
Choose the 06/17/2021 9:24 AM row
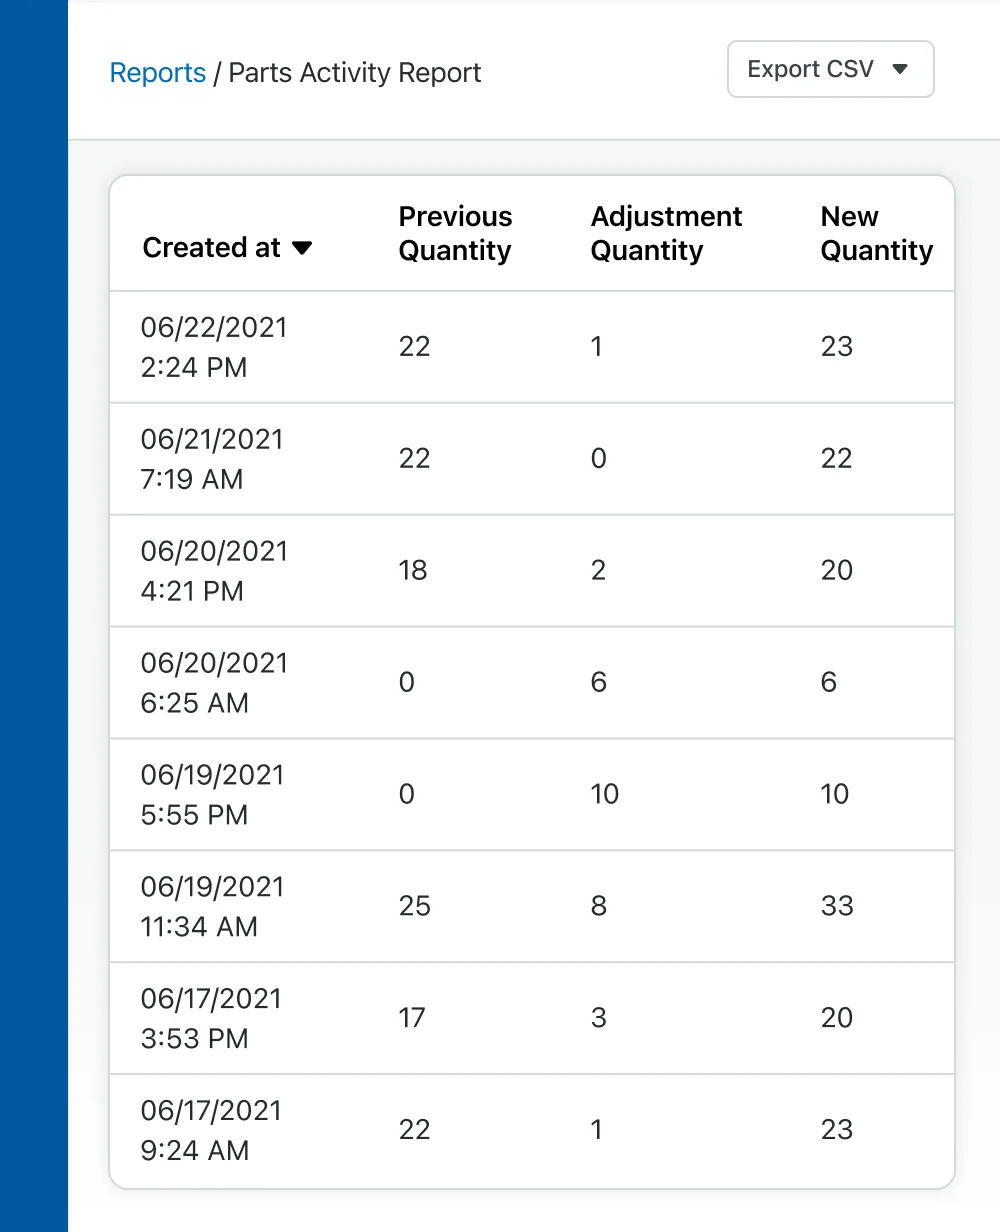211,1131
